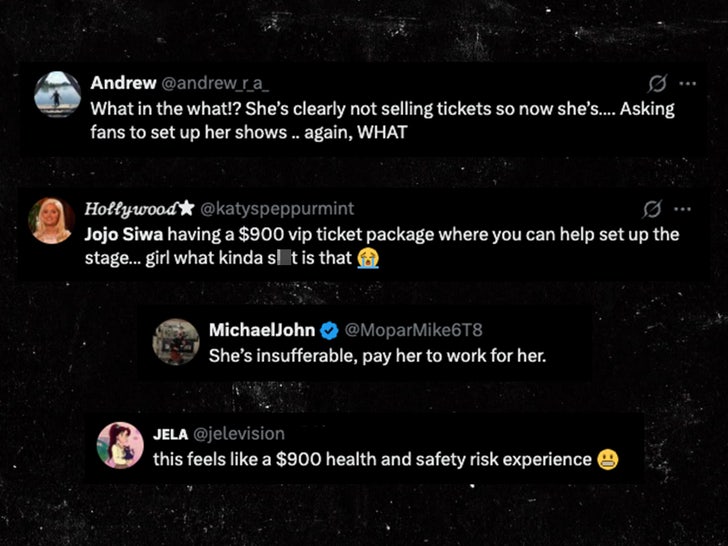
Task: Click MichaelJohn's profile avatar
Action: [176, 342]
